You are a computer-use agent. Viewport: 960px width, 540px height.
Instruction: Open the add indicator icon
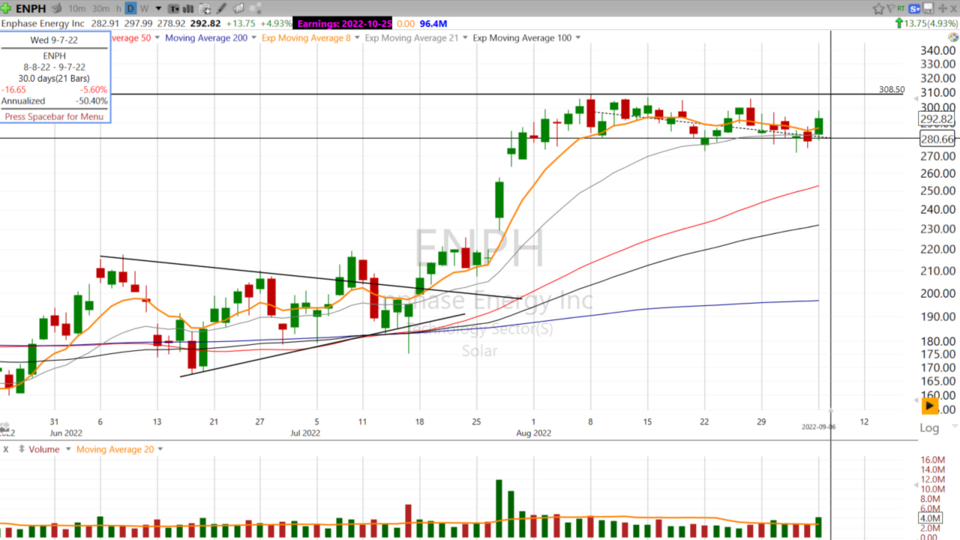tap(205, 9)
